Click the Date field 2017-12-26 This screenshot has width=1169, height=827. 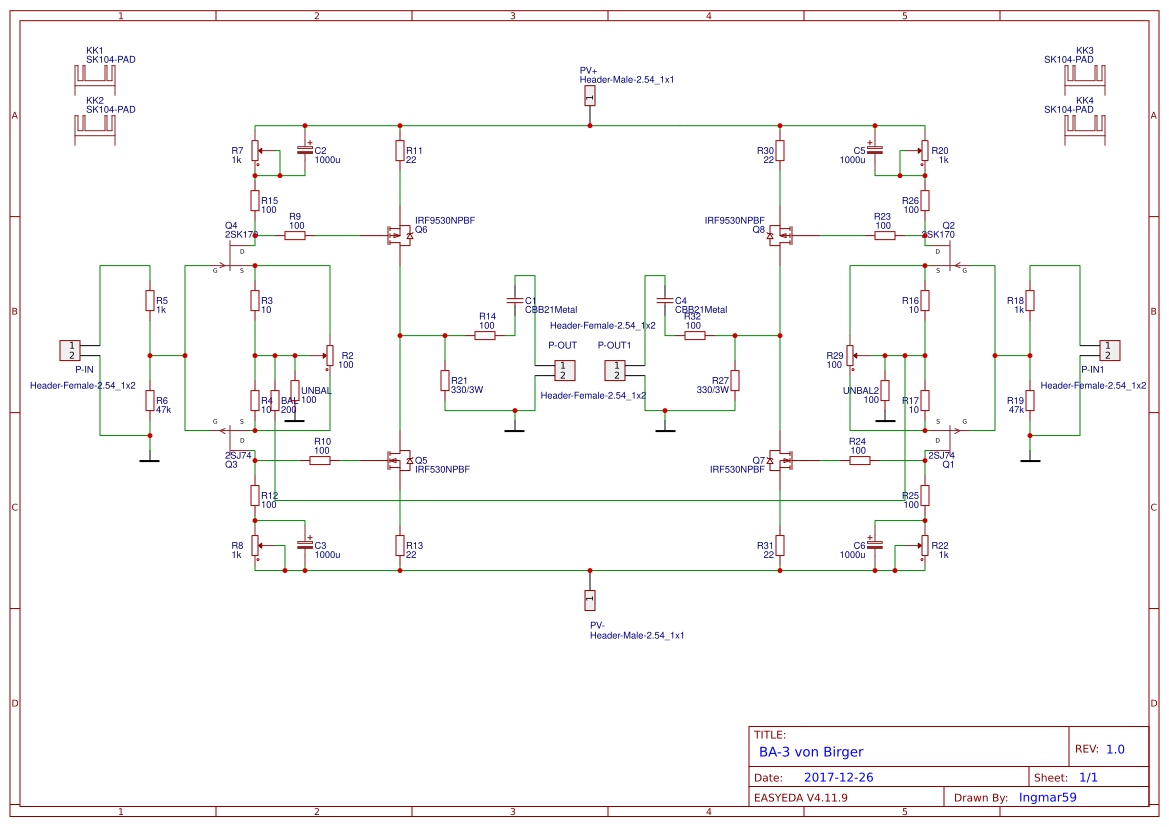[x=839, y=776]
